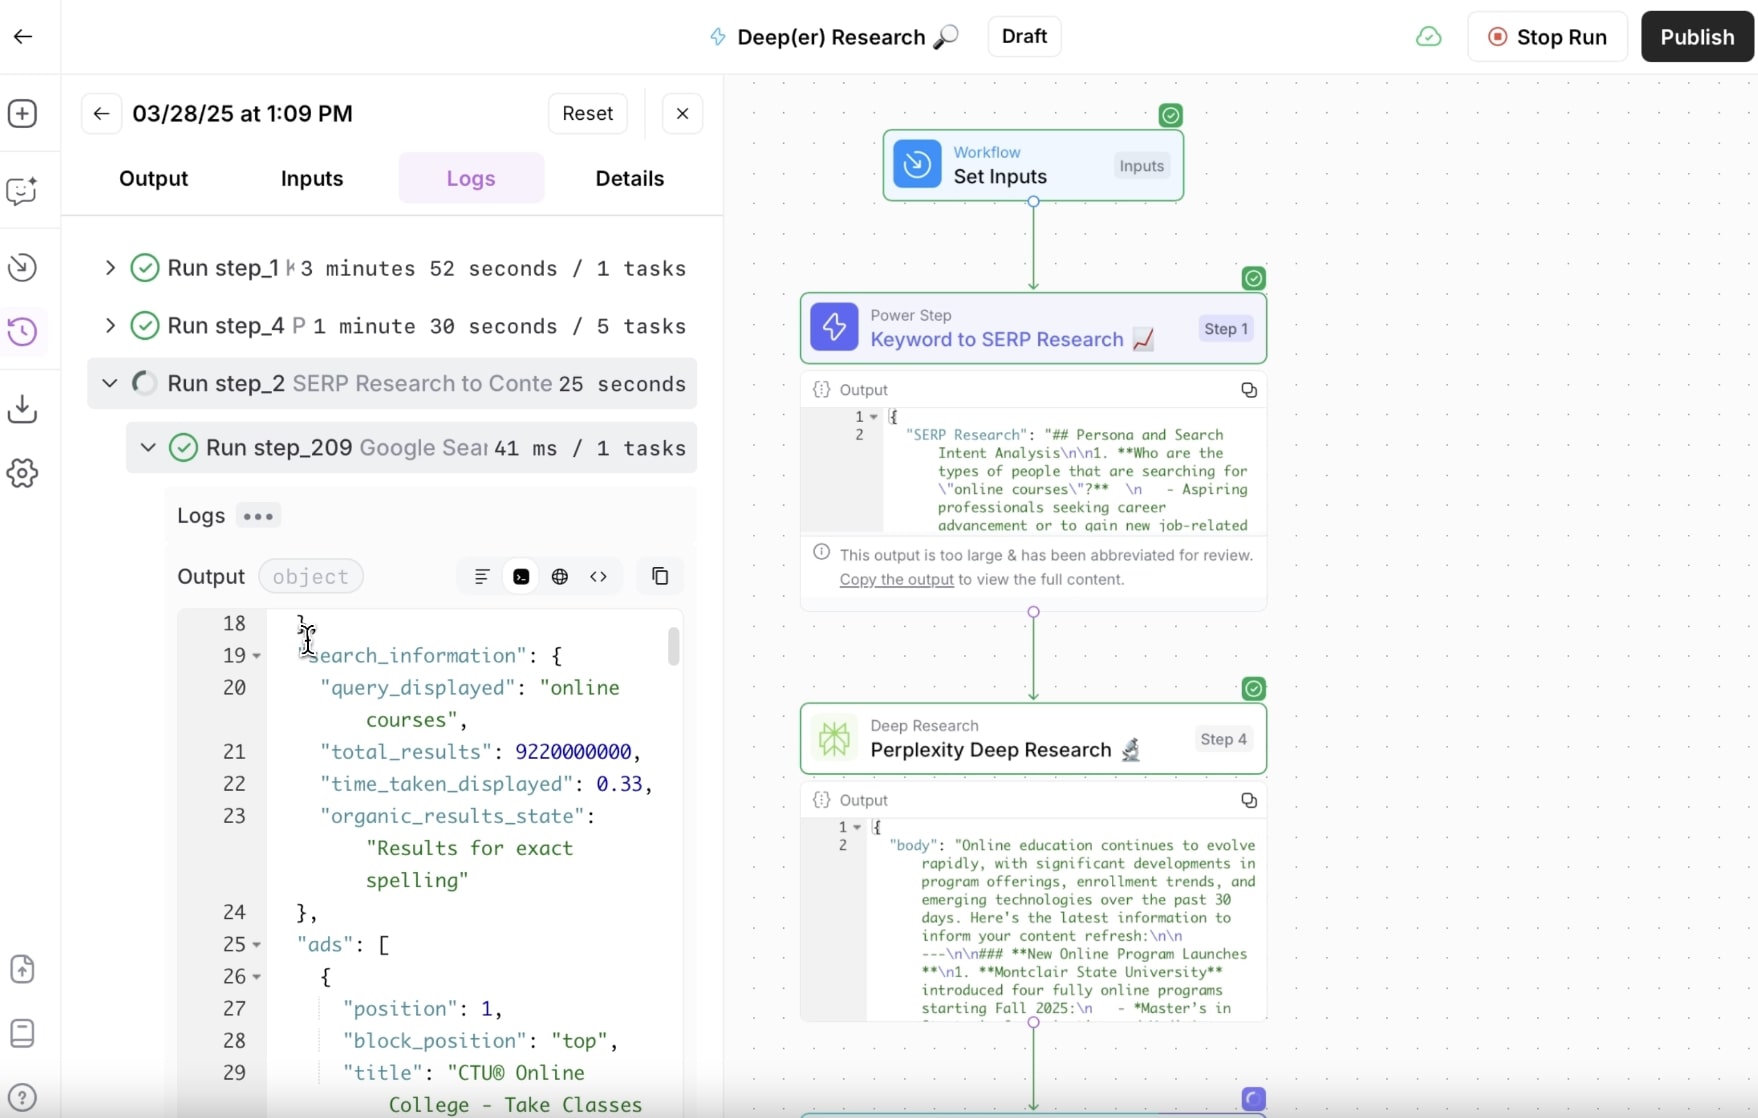Collapse line 19 search_information in JSON
The height and width of the screenshot is (1118, 1758).
click(x=256, y=656)
